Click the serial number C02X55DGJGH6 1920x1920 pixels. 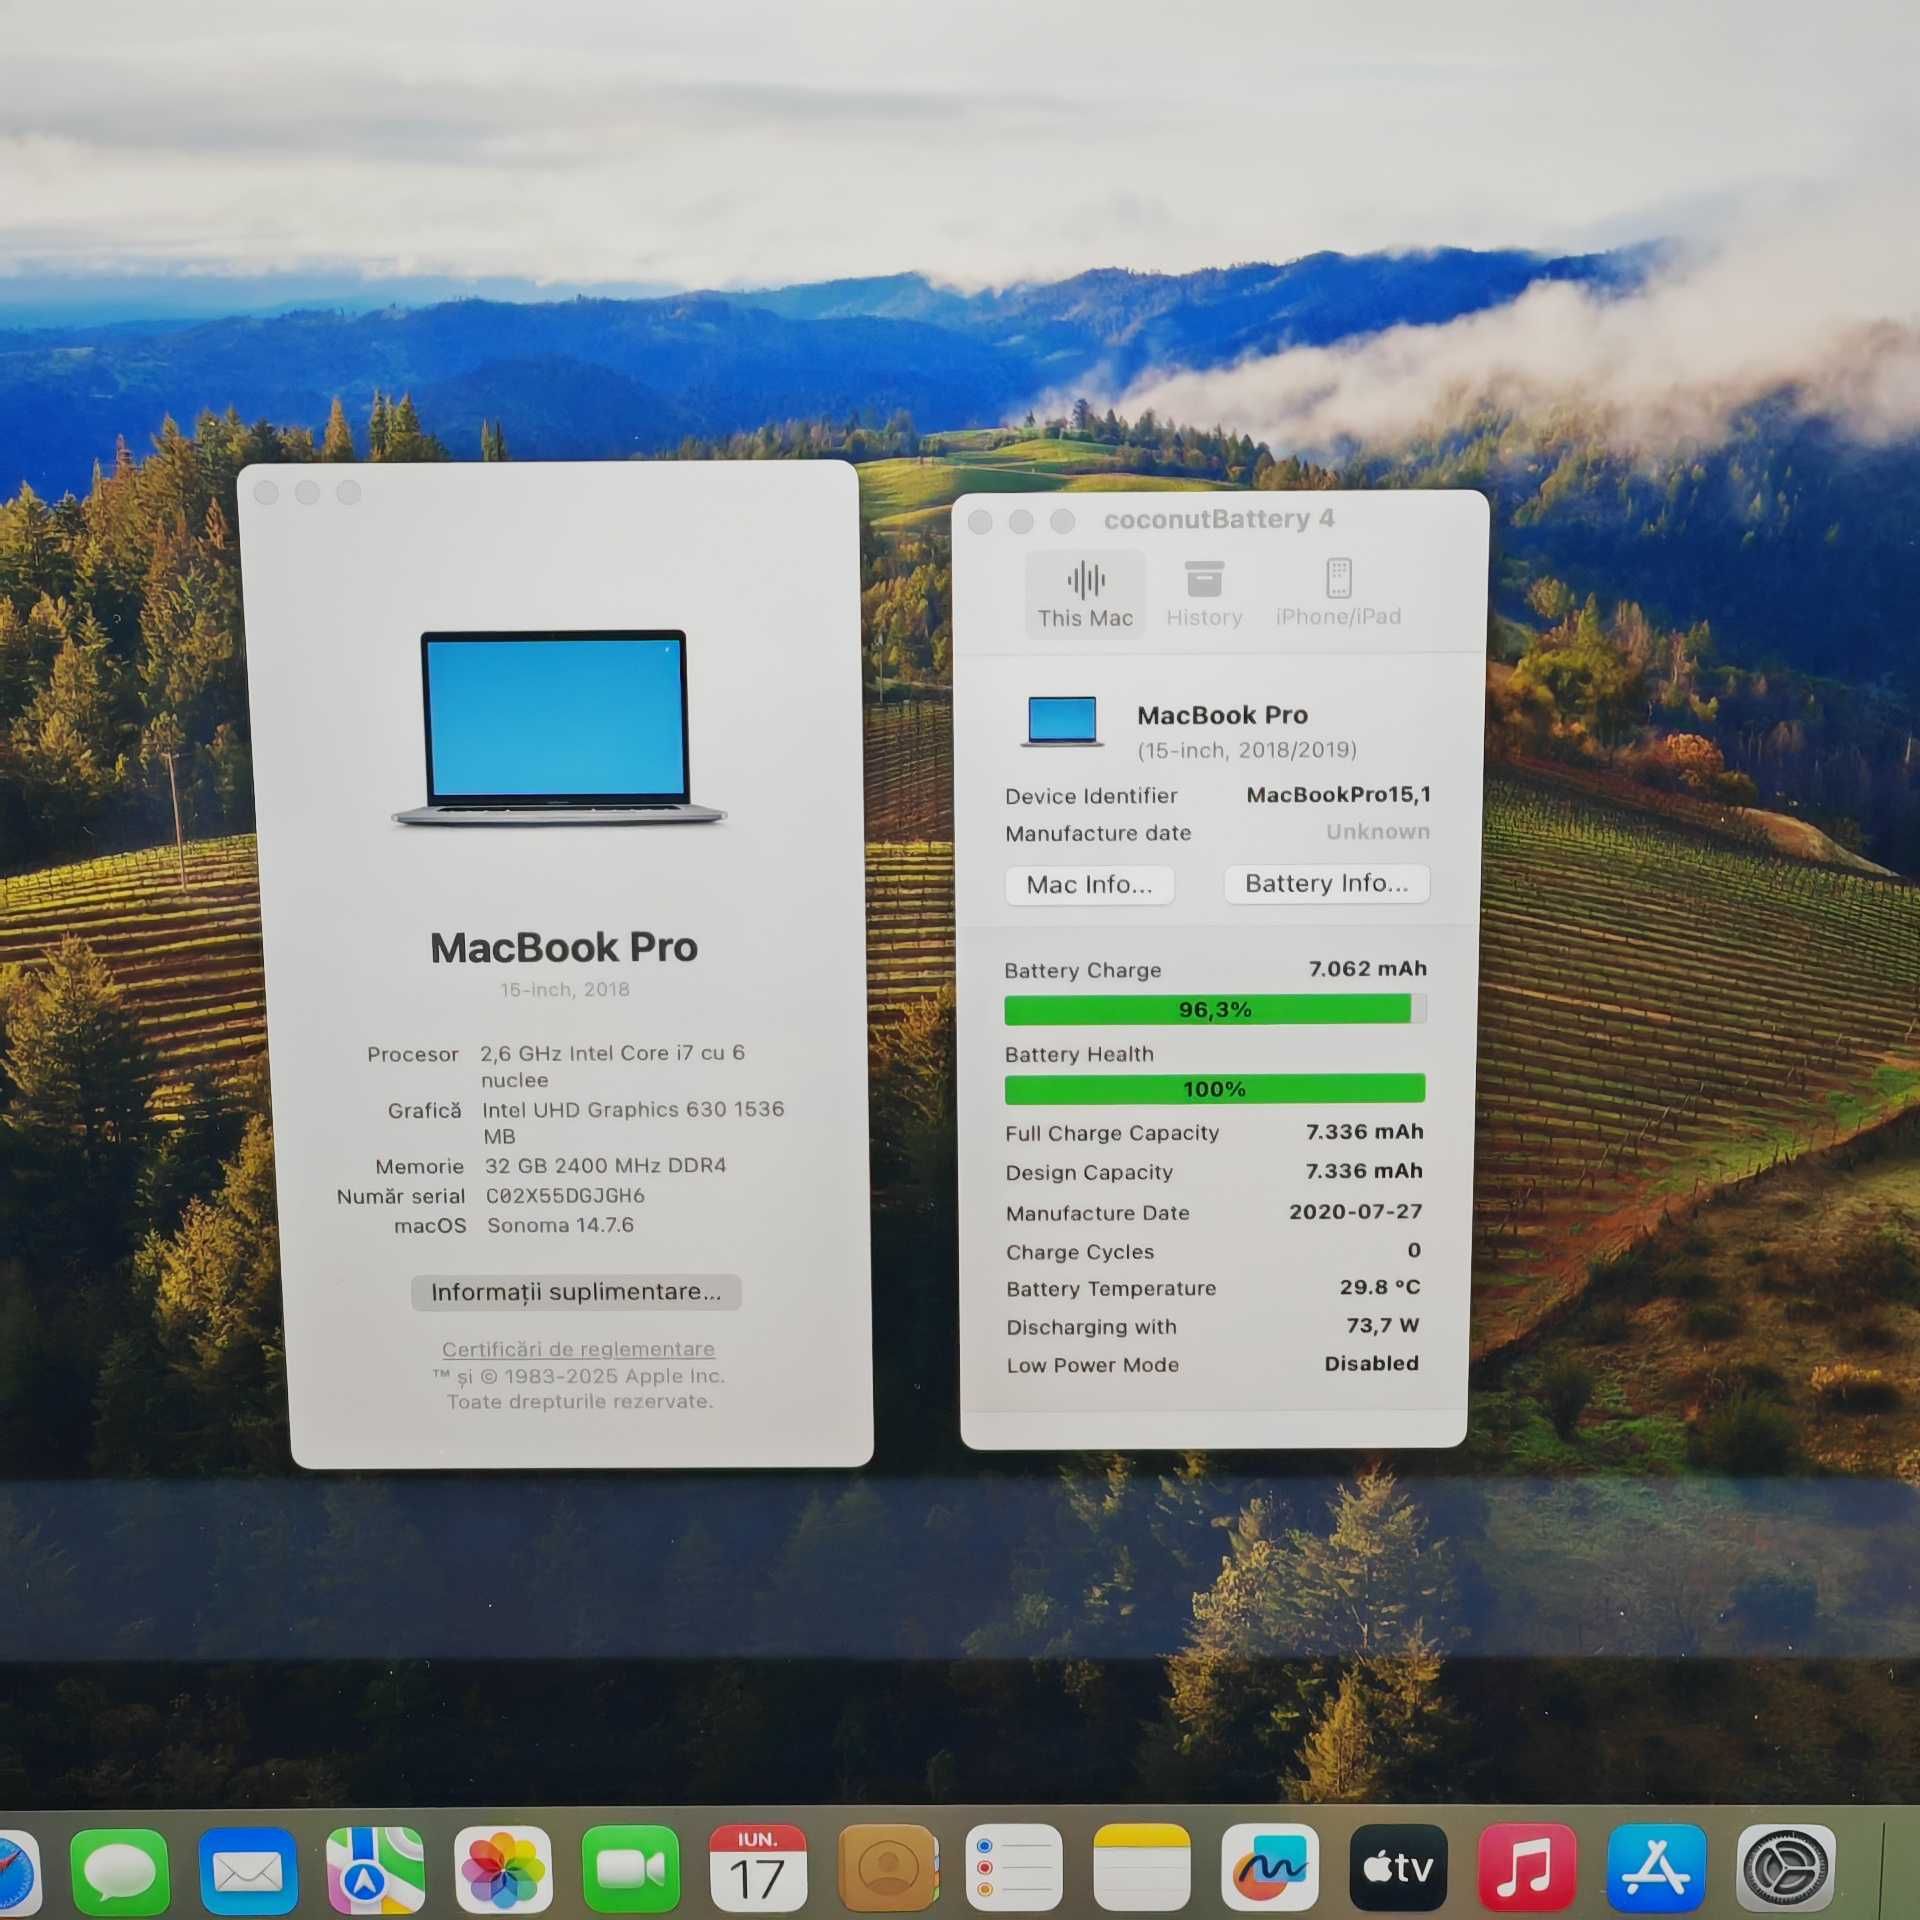click(x=565, y=1196)
